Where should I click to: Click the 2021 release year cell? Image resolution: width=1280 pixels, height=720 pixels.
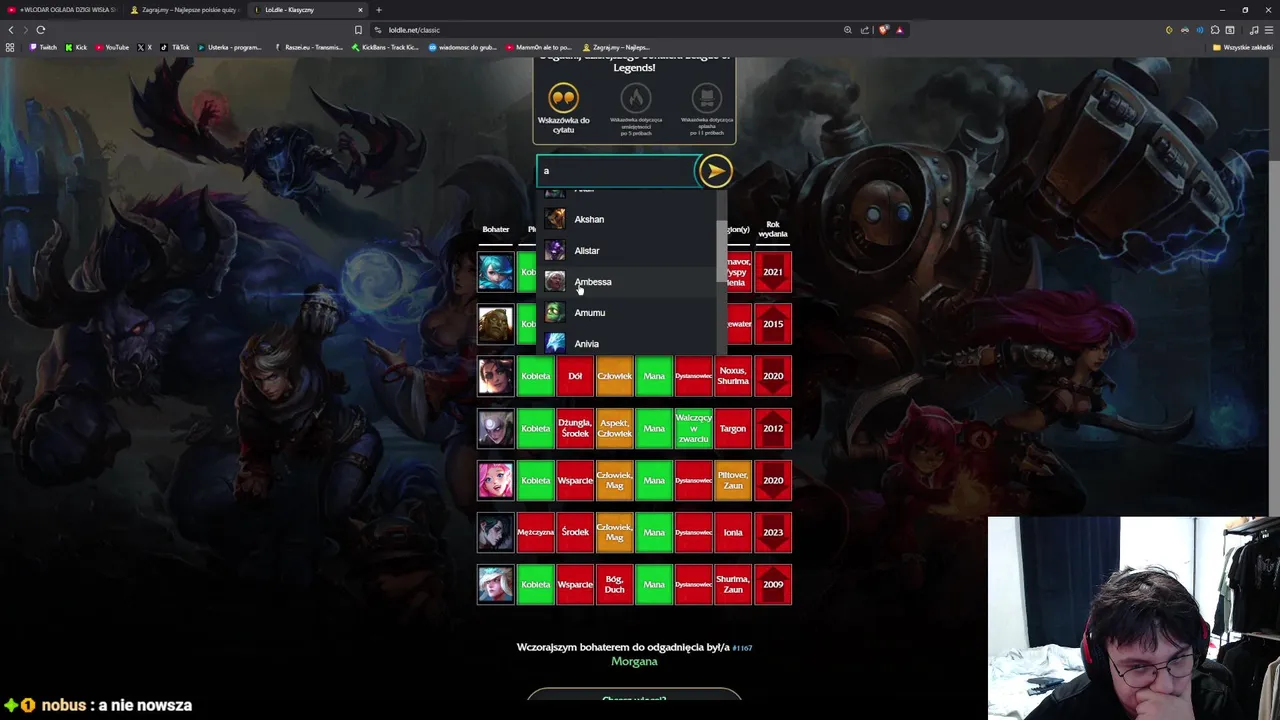point(773,272)
